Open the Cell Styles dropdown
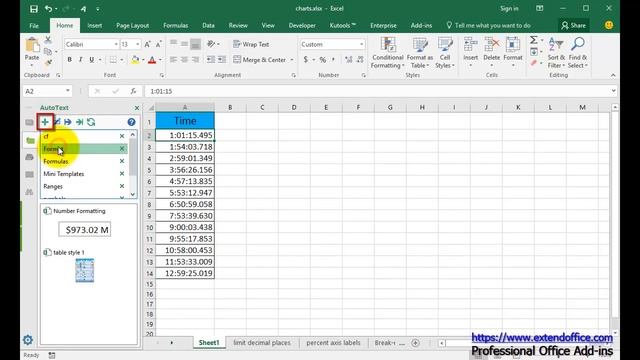 tap(445, 52)
